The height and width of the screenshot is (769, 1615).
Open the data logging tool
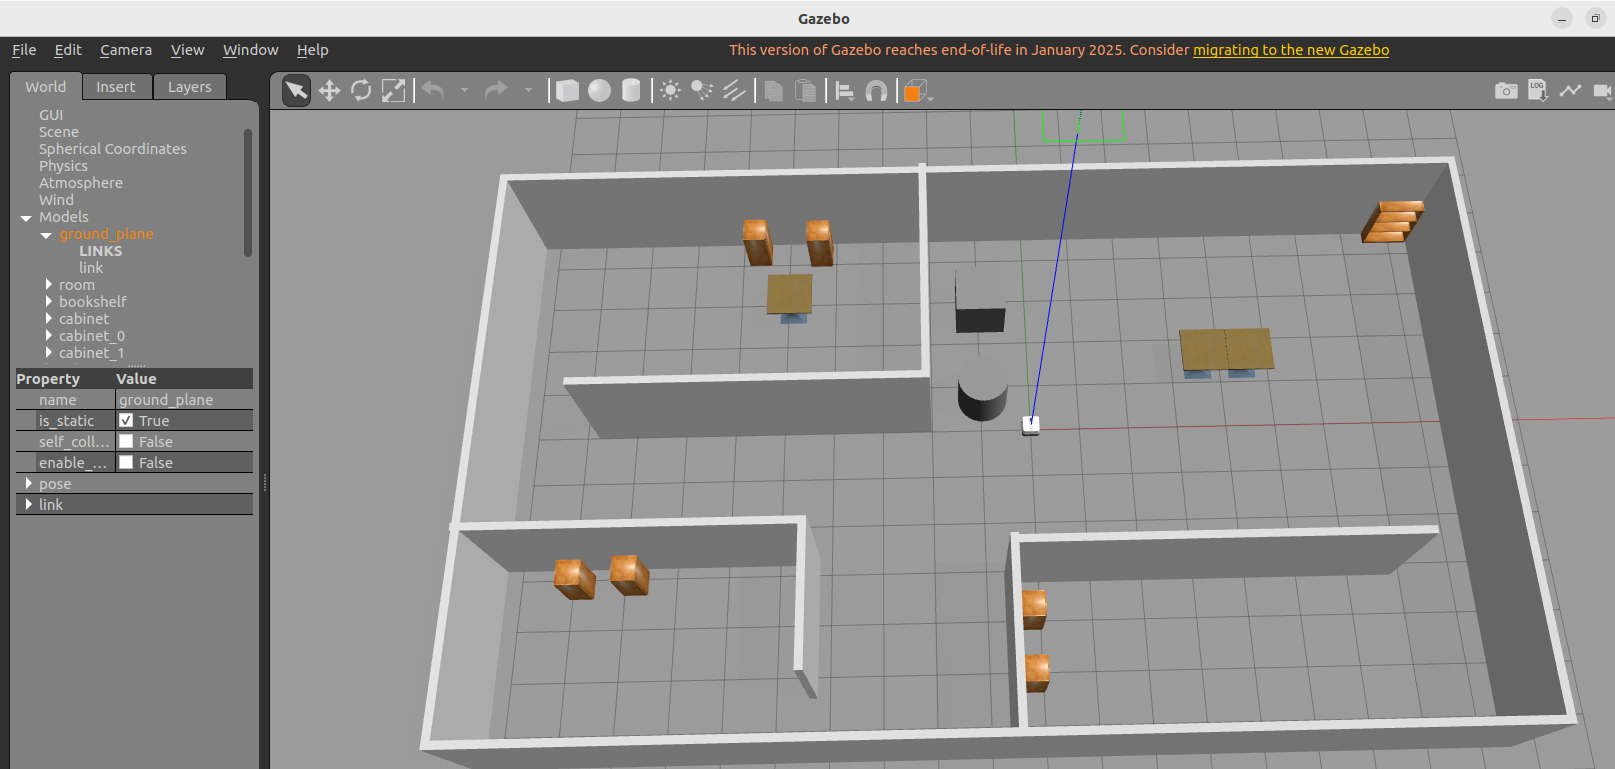[x=1538, y=91]
